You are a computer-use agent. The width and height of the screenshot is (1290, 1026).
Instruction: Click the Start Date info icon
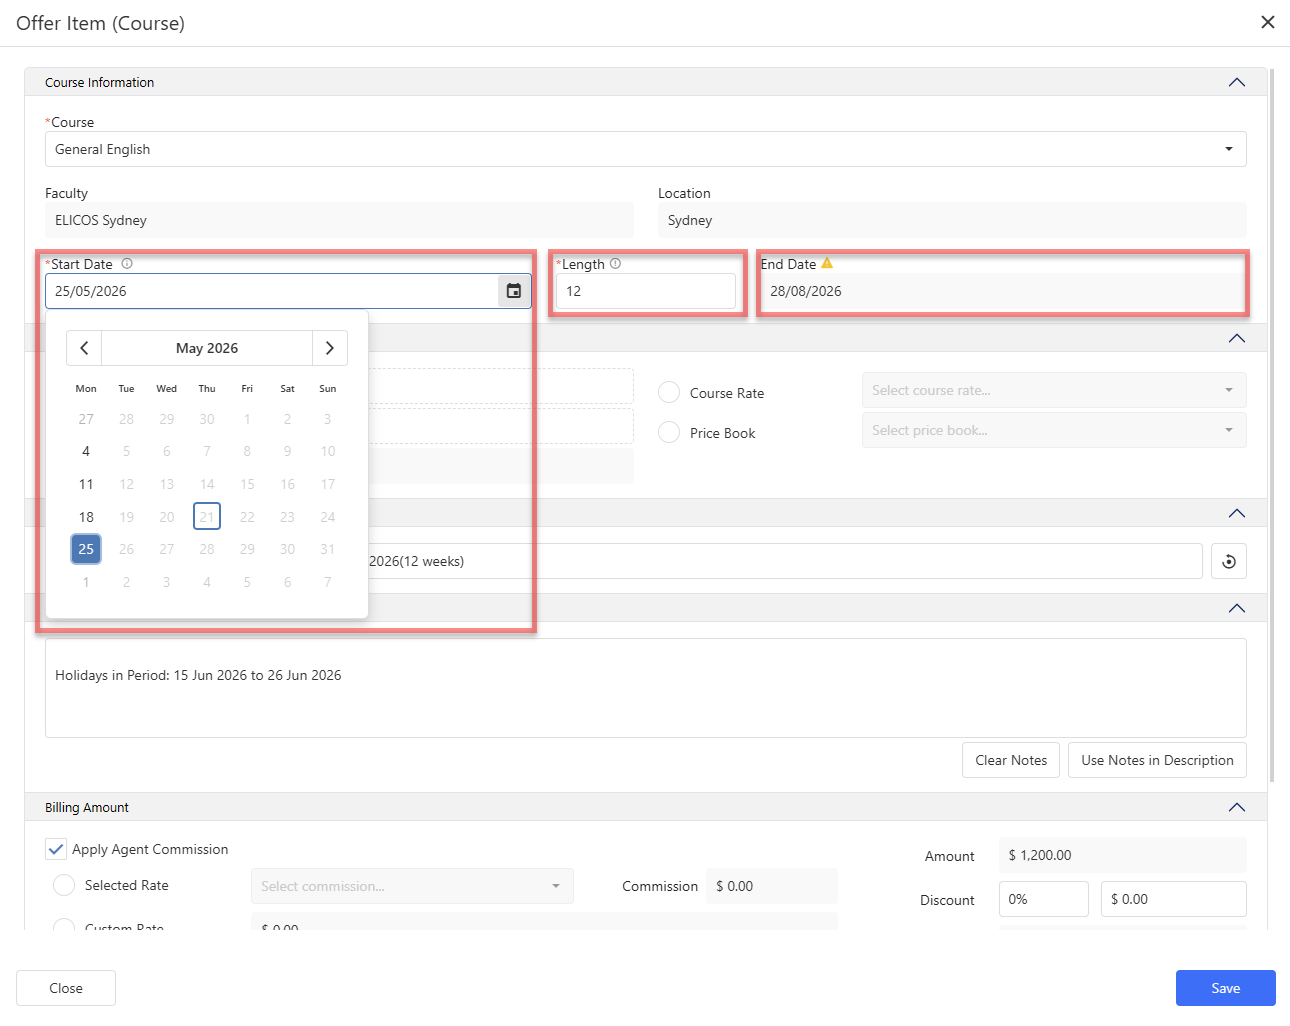tap(127, 264)
